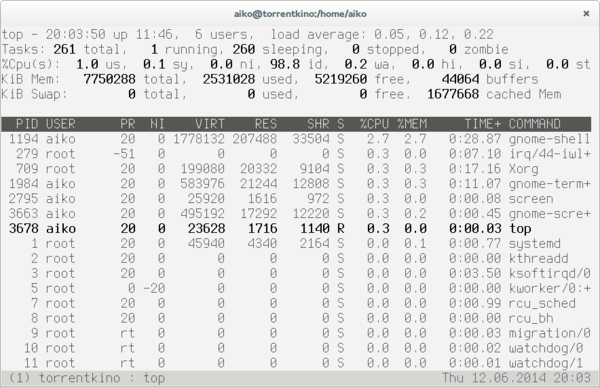Click the load average values
Screen dimensions: 600x387
point(434,34)
